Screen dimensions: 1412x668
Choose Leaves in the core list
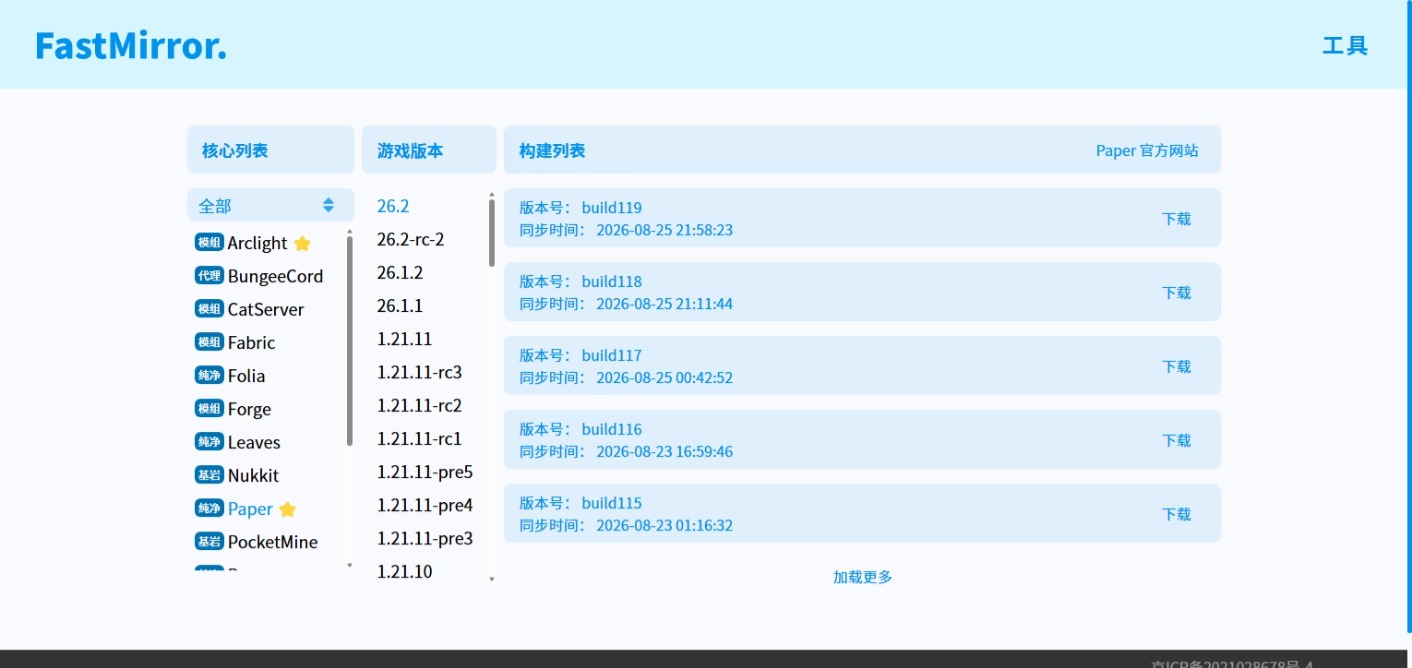pos(254,442)
